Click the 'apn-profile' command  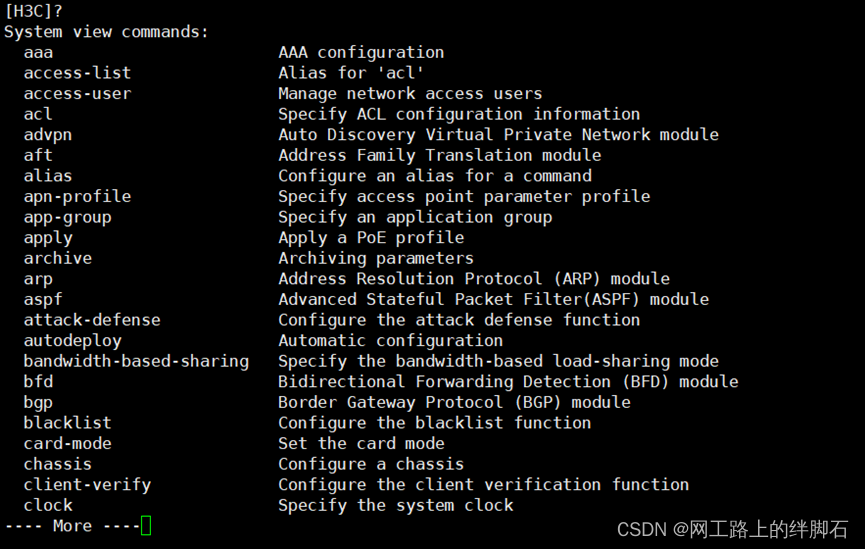pyautogui.click(x=77, y=196)
